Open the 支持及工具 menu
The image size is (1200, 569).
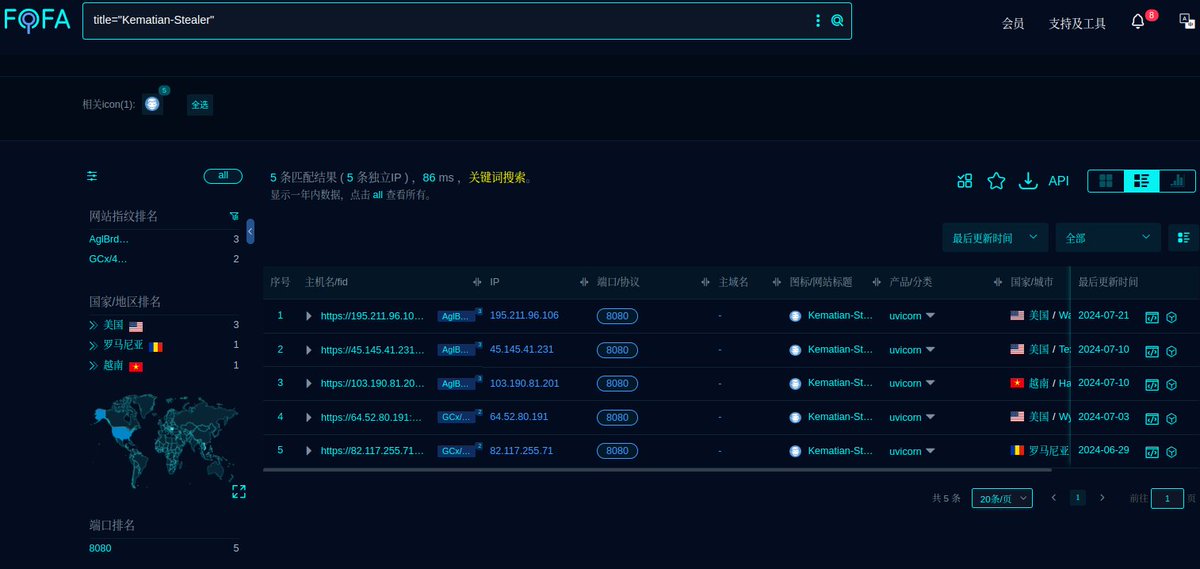(x=1077, y=24)
